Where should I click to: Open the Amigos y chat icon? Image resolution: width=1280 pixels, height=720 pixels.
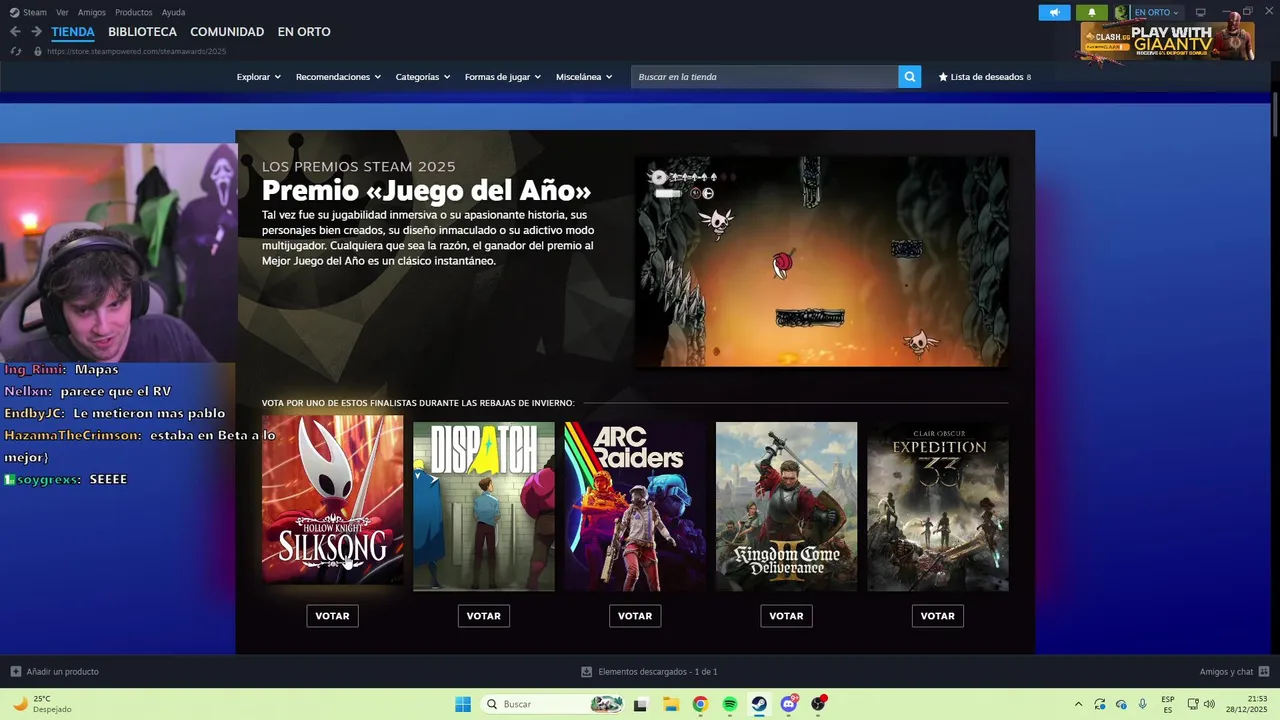tap(1264, 672)
